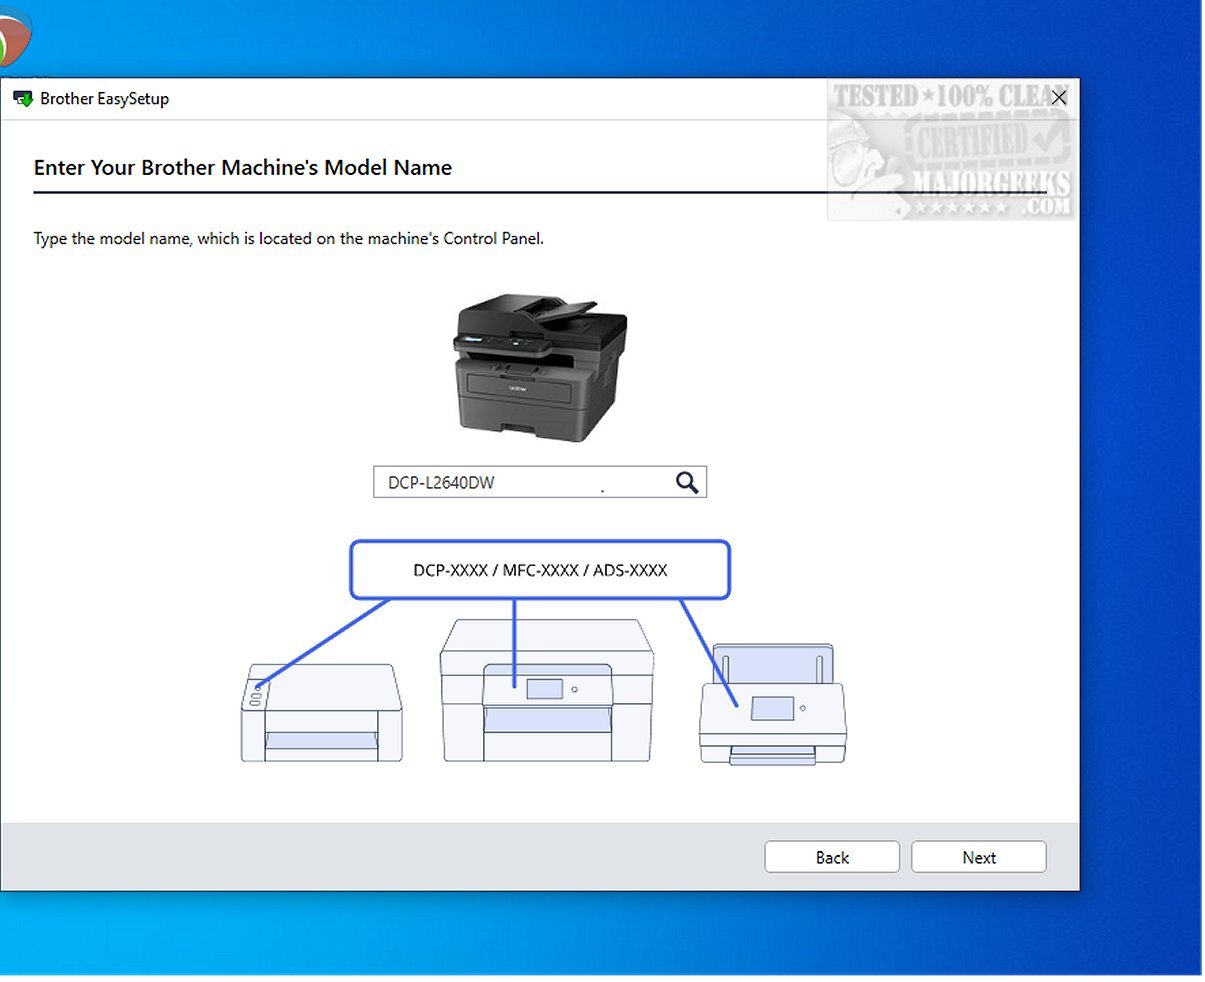1205x982 pixels.
Task: Close the Brother EasySetup window
Action: point(1059,97)
